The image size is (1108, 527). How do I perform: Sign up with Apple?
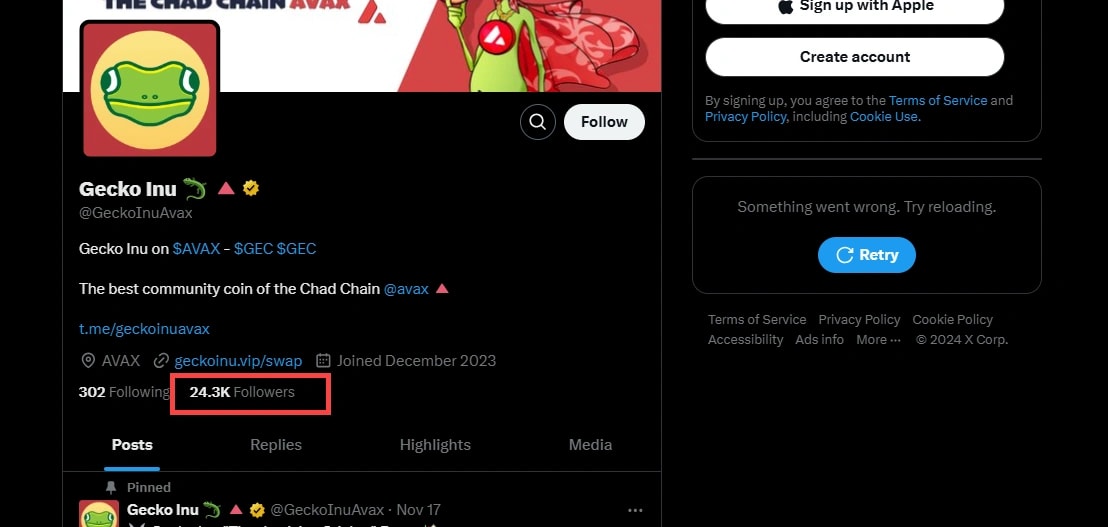point(854,6)
